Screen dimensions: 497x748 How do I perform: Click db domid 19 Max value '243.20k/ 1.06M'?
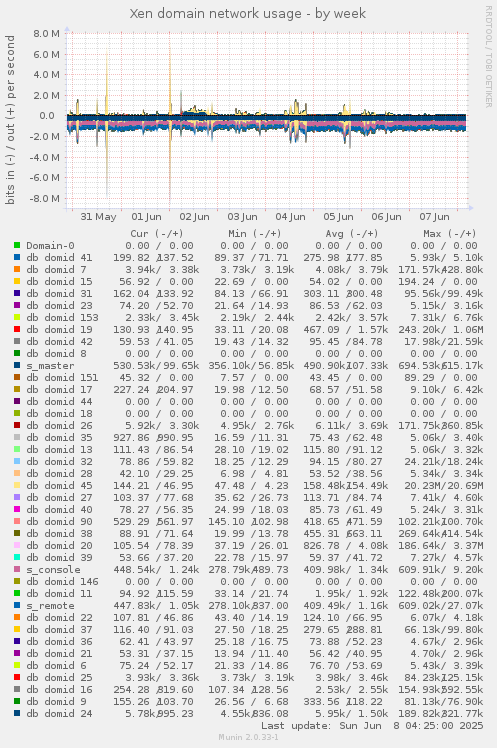point(441,330)
